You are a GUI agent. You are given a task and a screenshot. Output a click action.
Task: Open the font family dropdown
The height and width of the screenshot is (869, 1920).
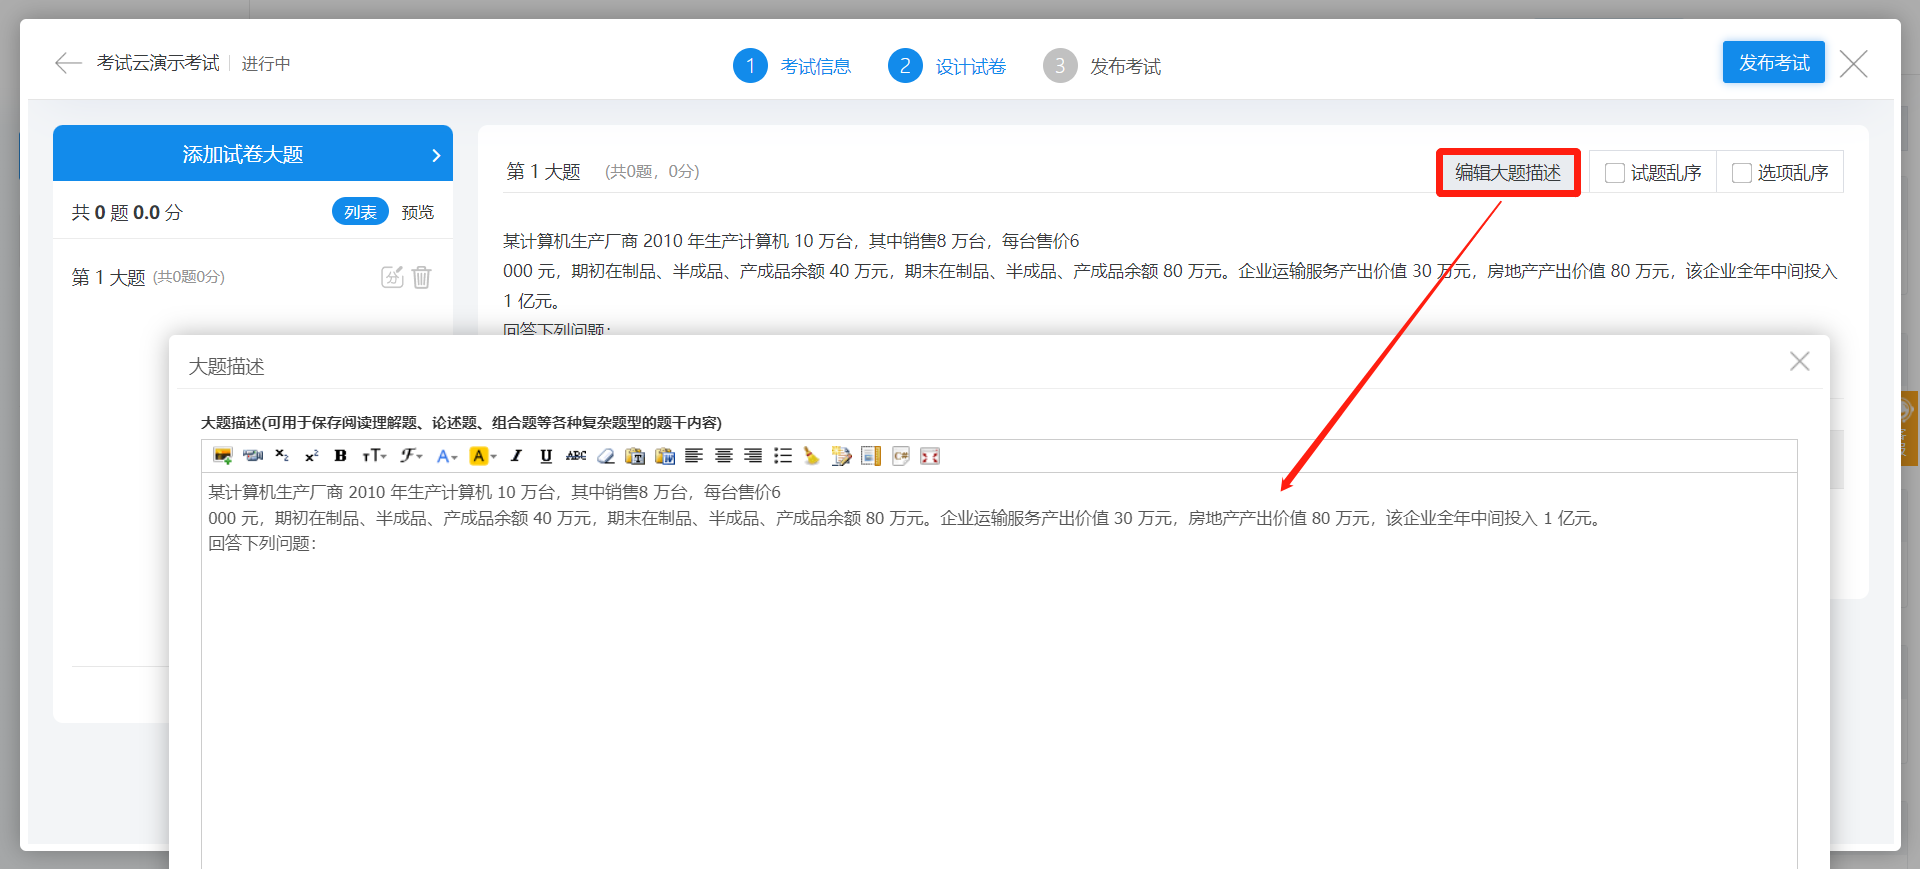411,456
